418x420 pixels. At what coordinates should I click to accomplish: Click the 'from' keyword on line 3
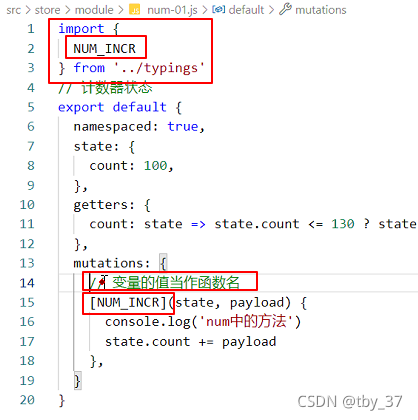[x=89, y=68]
